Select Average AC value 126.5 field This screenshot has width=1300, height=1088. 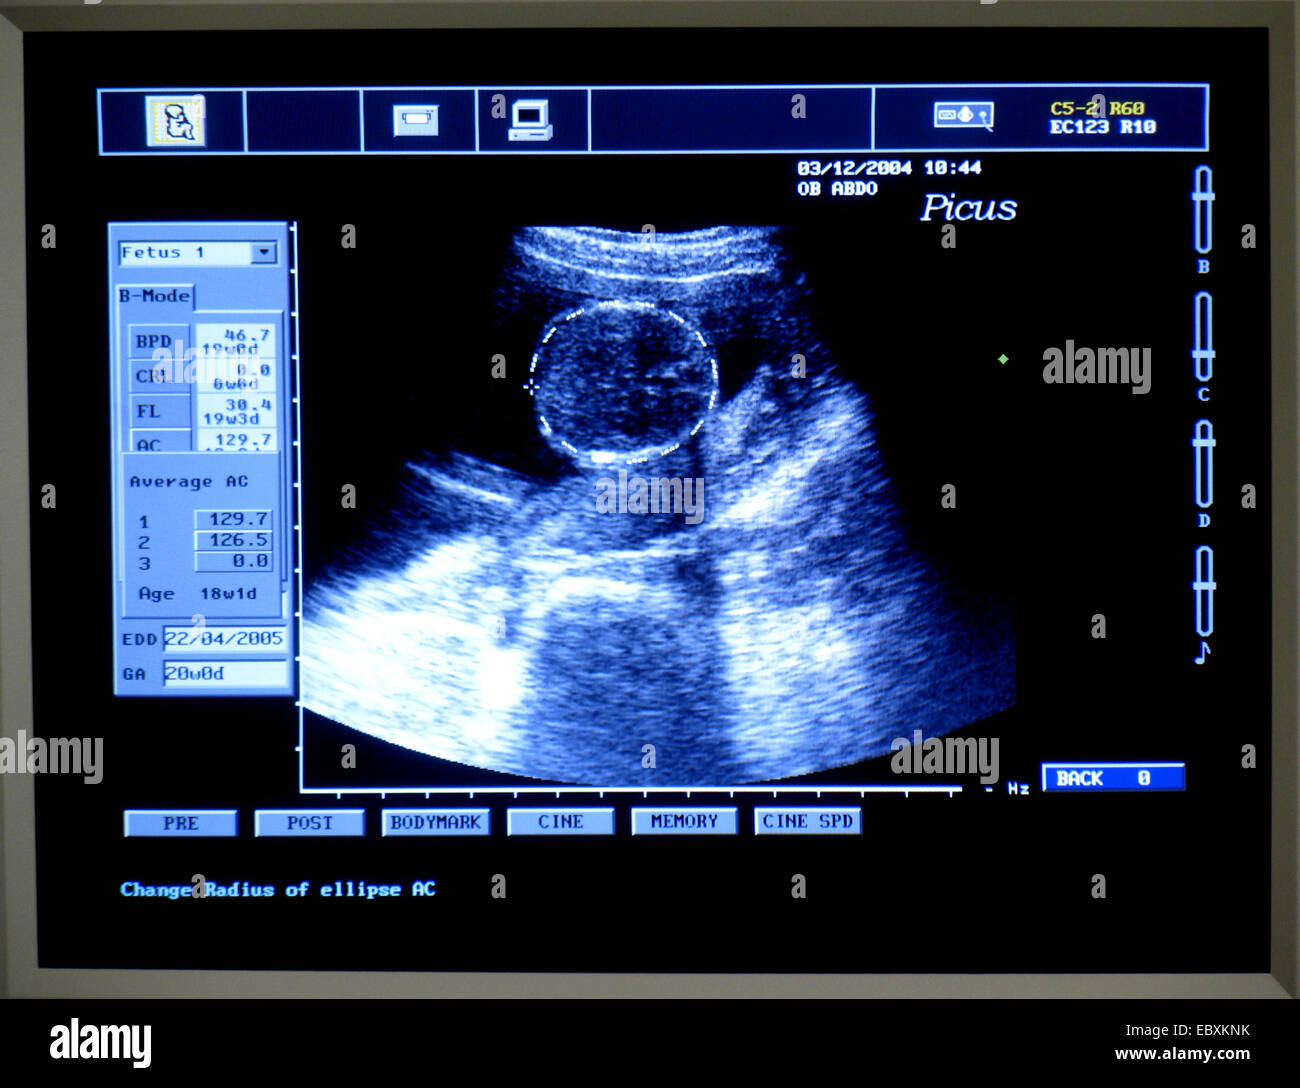point(233,540)
